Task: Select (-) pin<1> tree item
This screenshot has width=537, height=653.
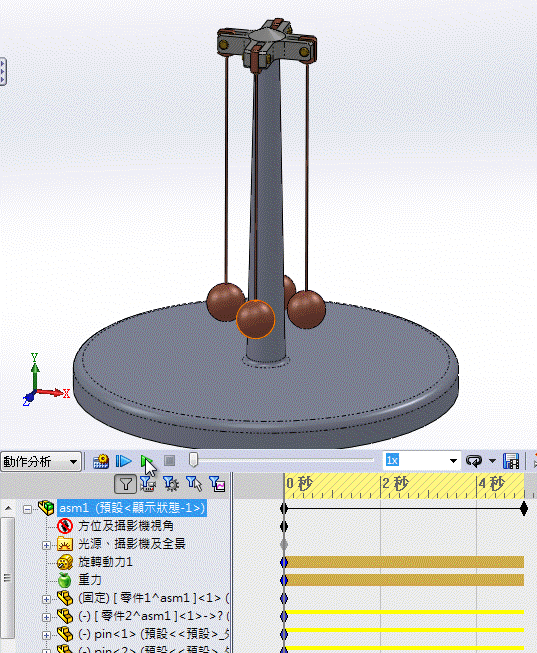Action: [x=153, y=634]
